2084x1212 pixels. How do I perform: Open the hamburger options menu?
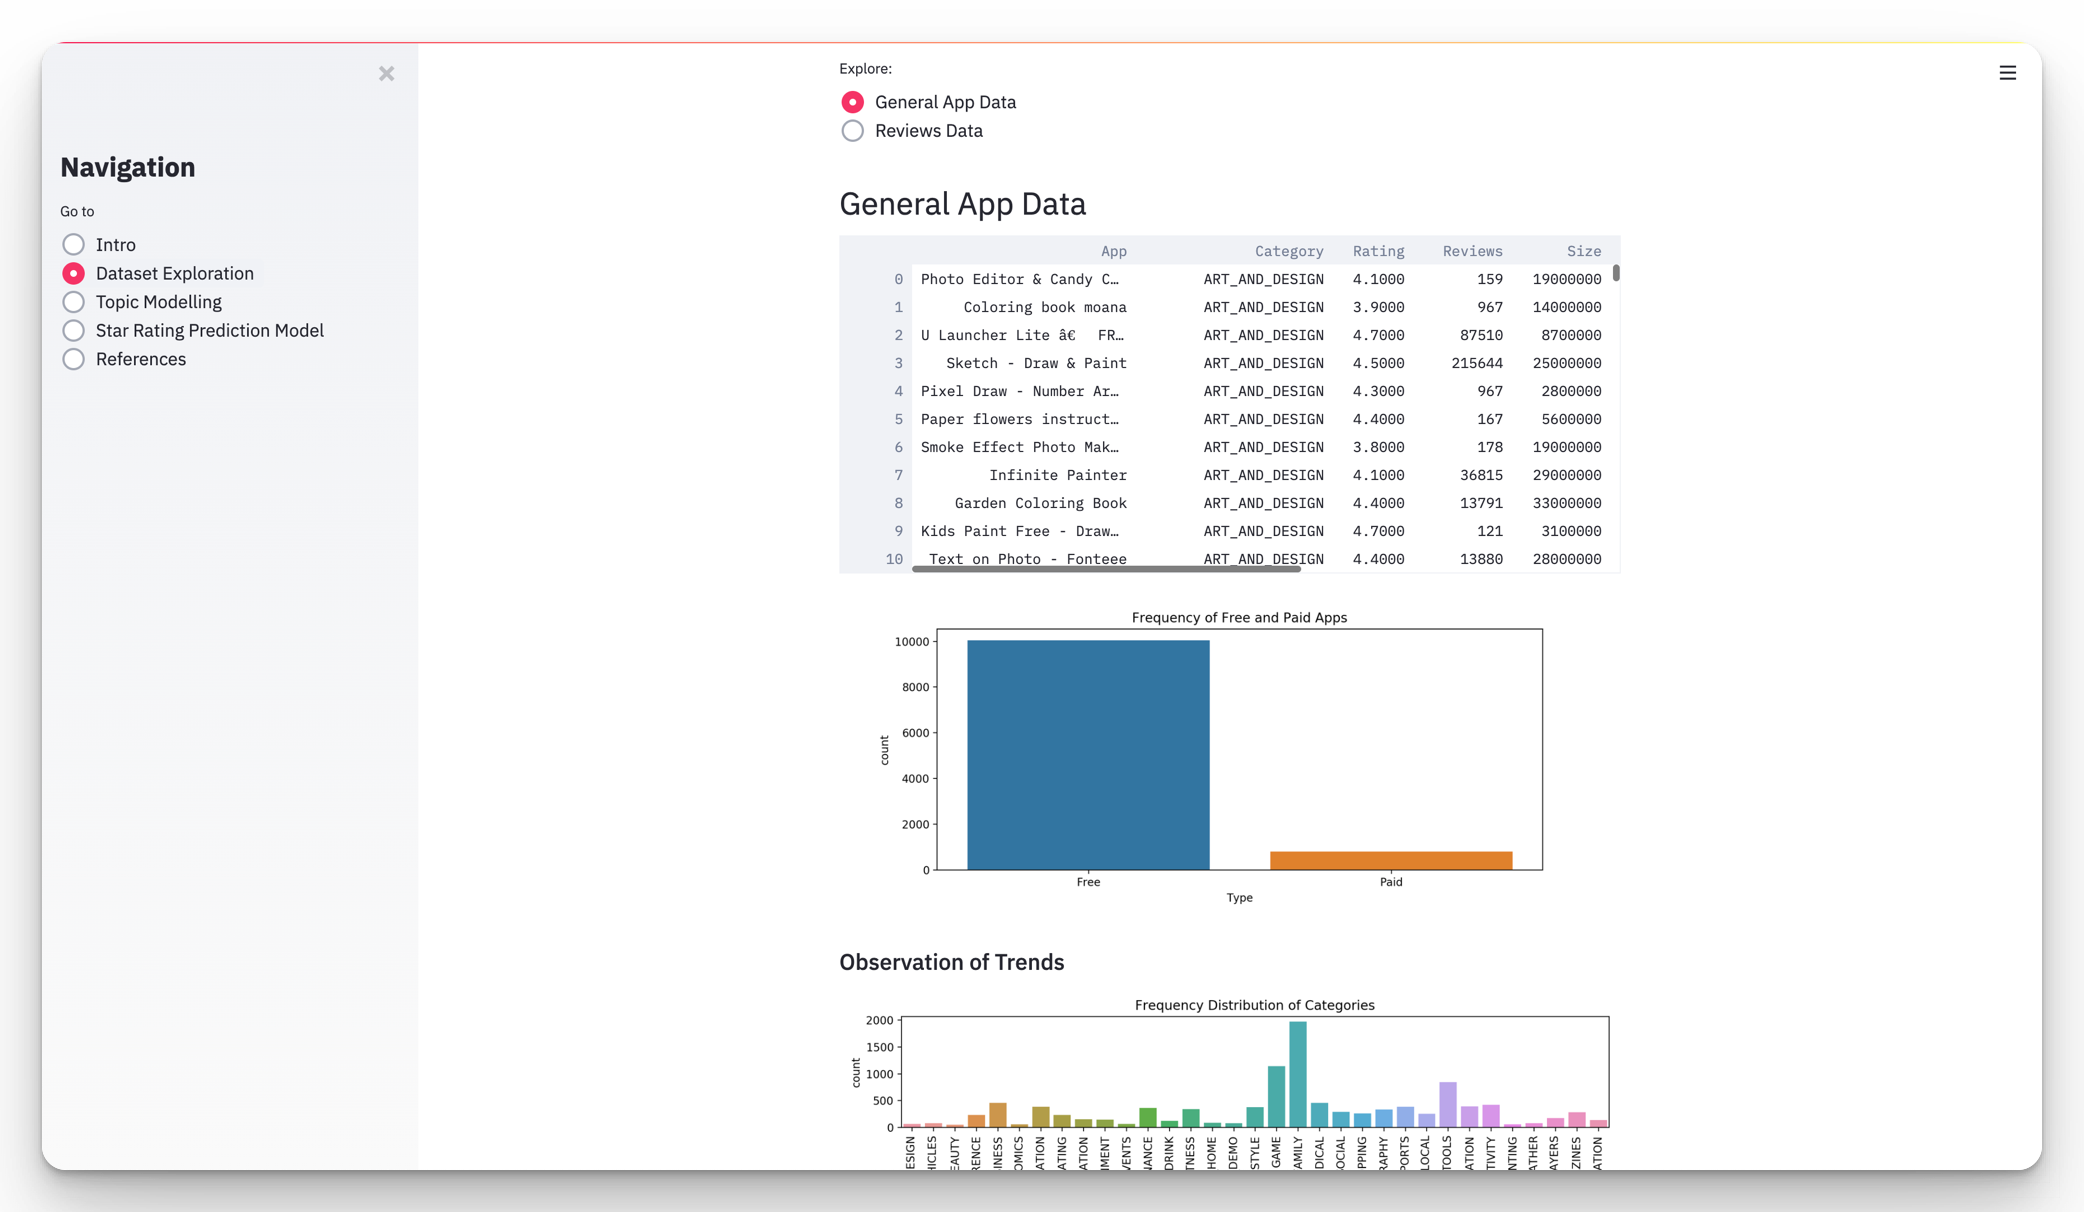pos(2007,73)
